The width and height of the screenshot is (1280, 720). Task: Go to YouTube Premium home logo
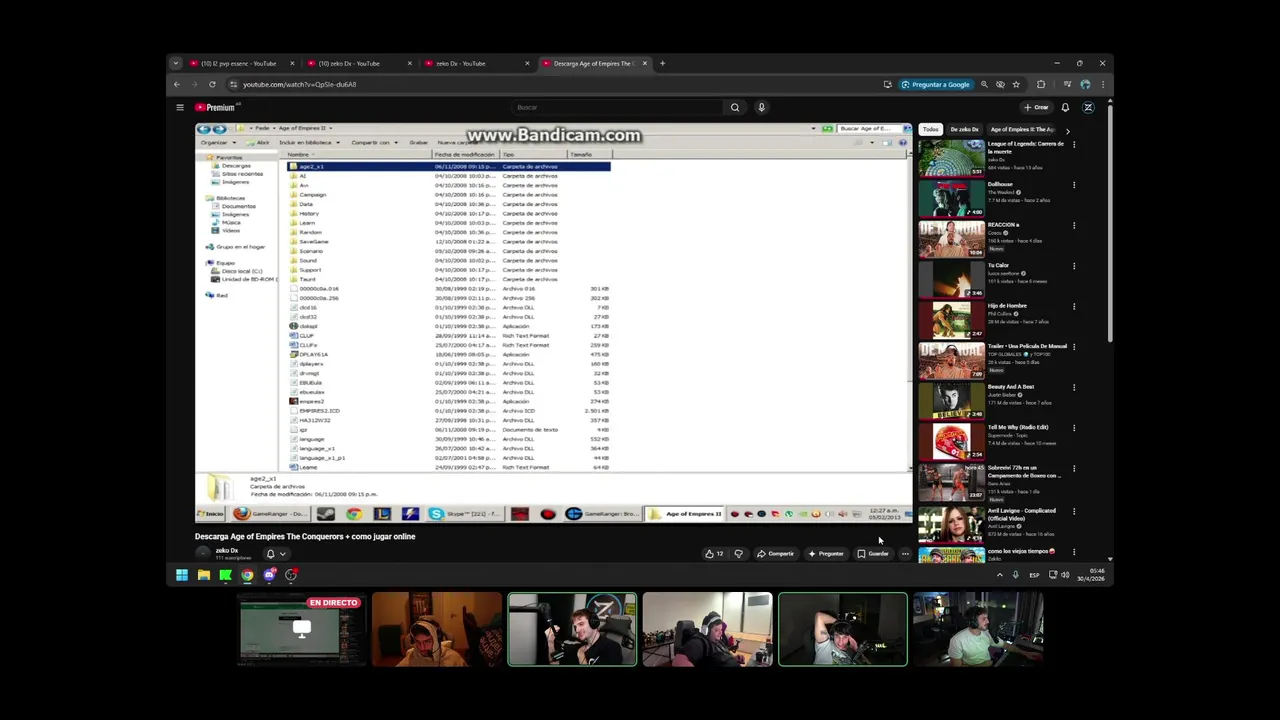tap(217, 107)
